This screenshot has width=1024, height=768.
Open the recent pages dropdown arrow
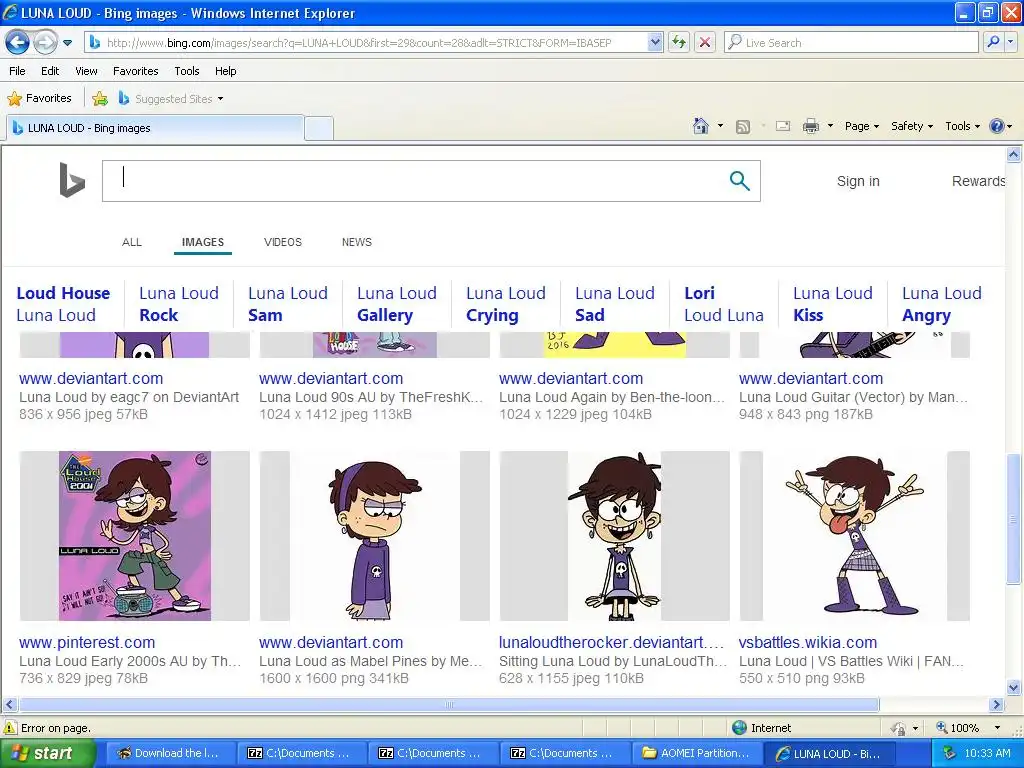[67, 43]
